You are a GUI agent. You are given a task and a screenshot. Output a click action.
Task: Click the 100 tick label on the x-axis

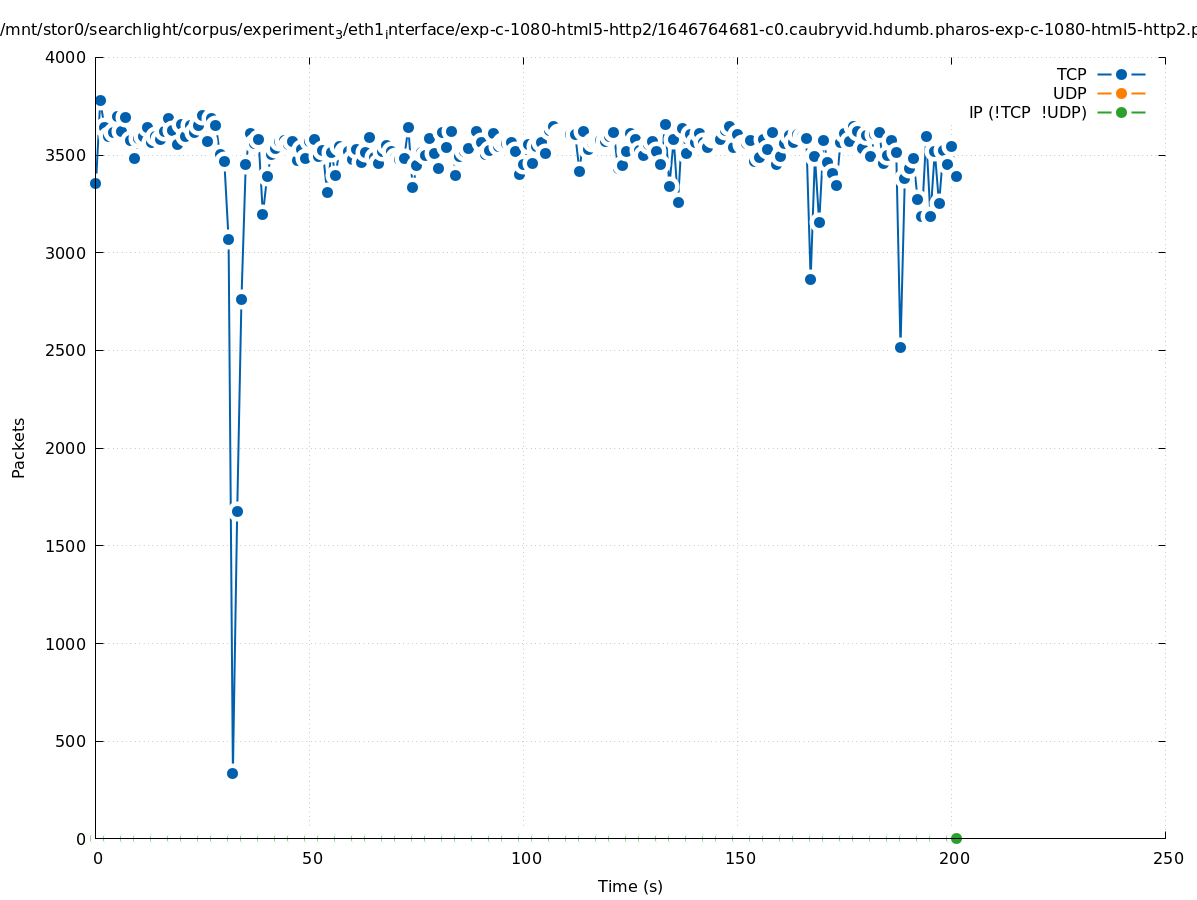pyautogui.click(x=526, y=858)
